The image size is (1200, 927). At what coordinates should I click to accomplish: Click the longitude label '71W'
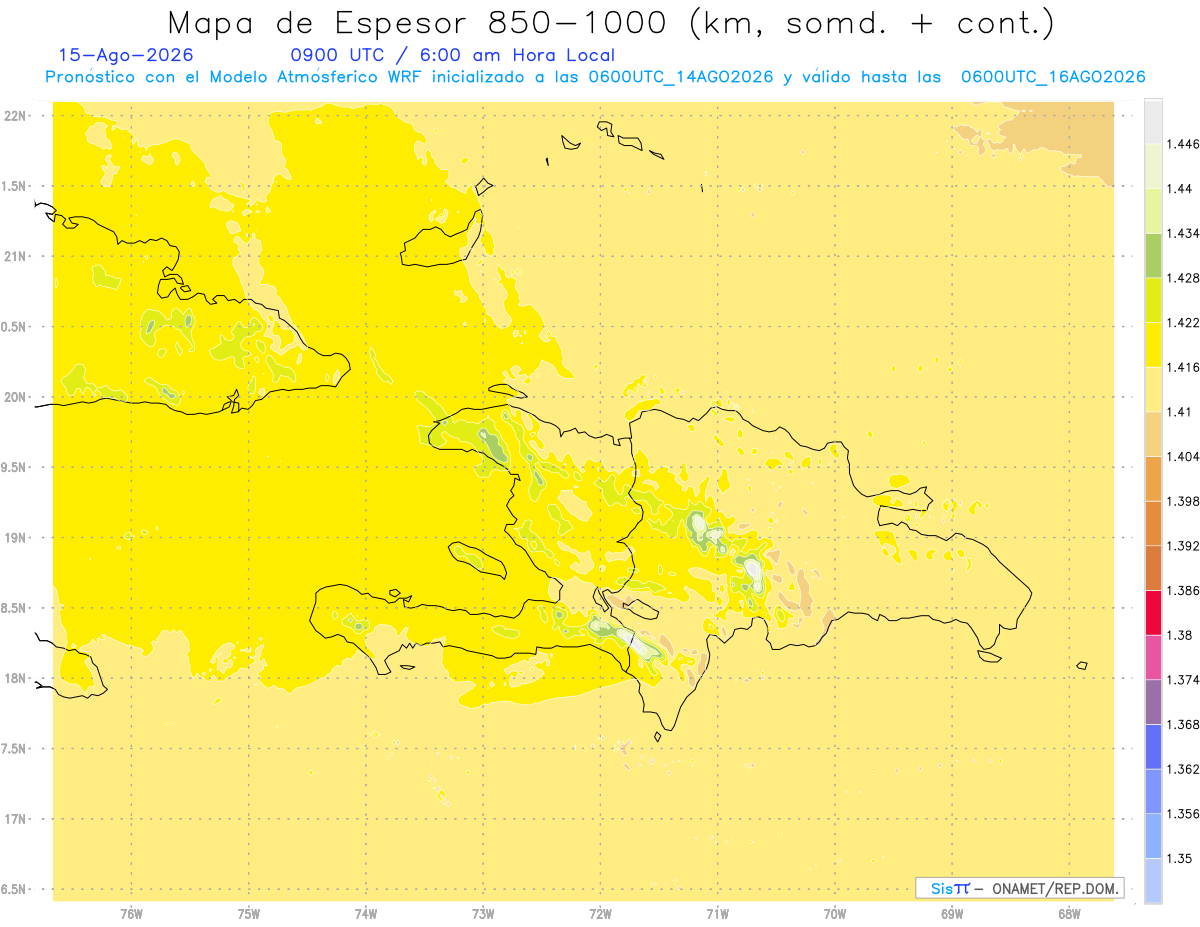click(717, 913)
